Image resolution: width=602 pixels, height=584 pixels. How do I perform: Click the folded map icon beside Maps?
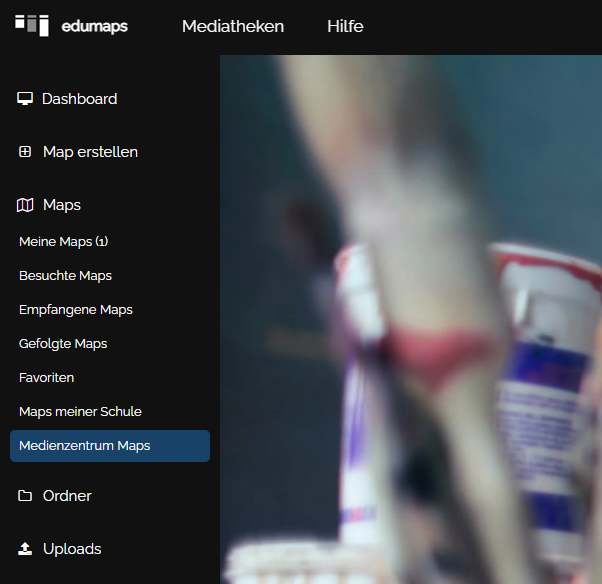point(25,205)
